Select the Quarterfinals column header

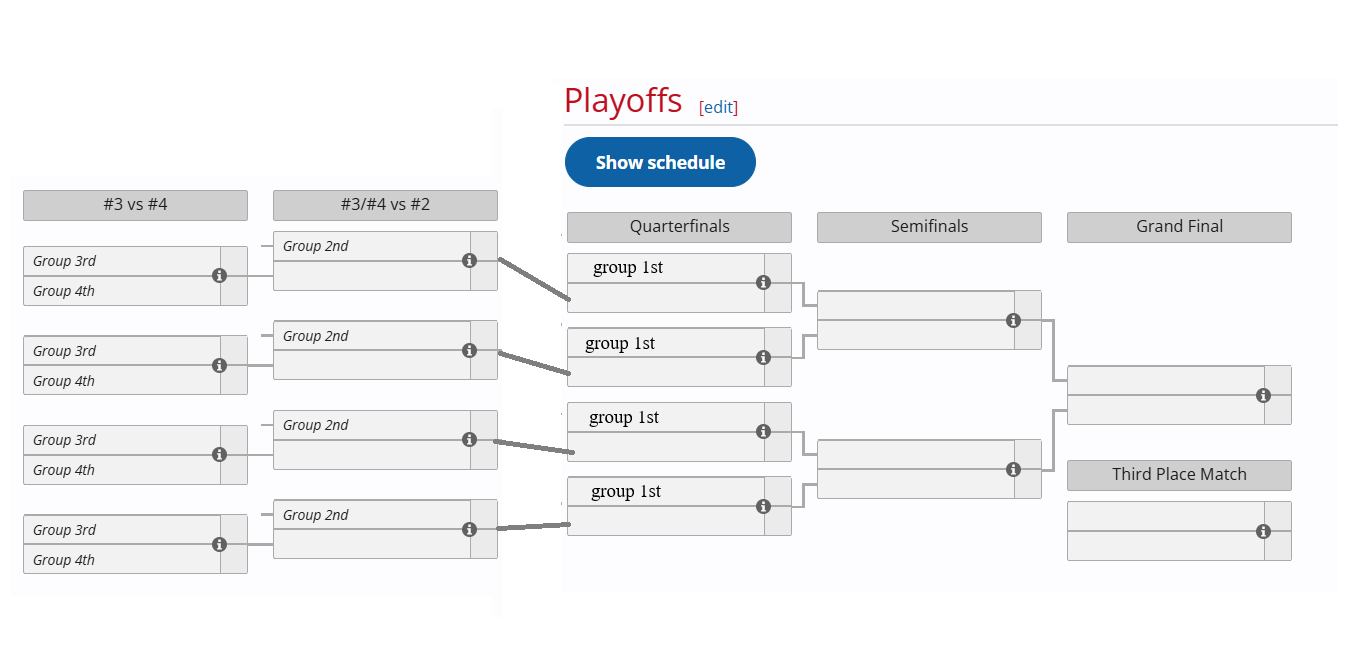pyautogui.click(x=679, y=227)
